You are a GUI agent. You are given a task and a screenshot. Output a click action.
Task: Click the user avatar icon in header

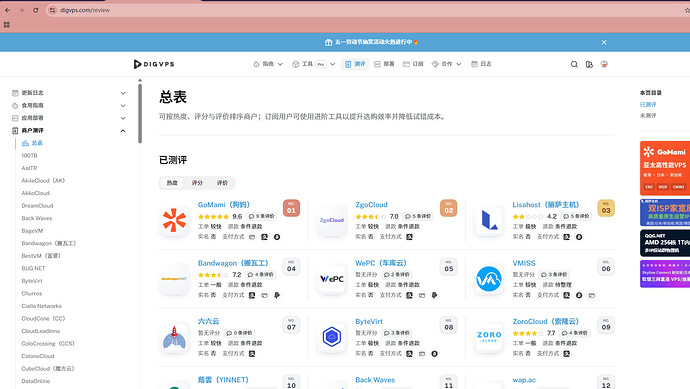coord(604,64)
